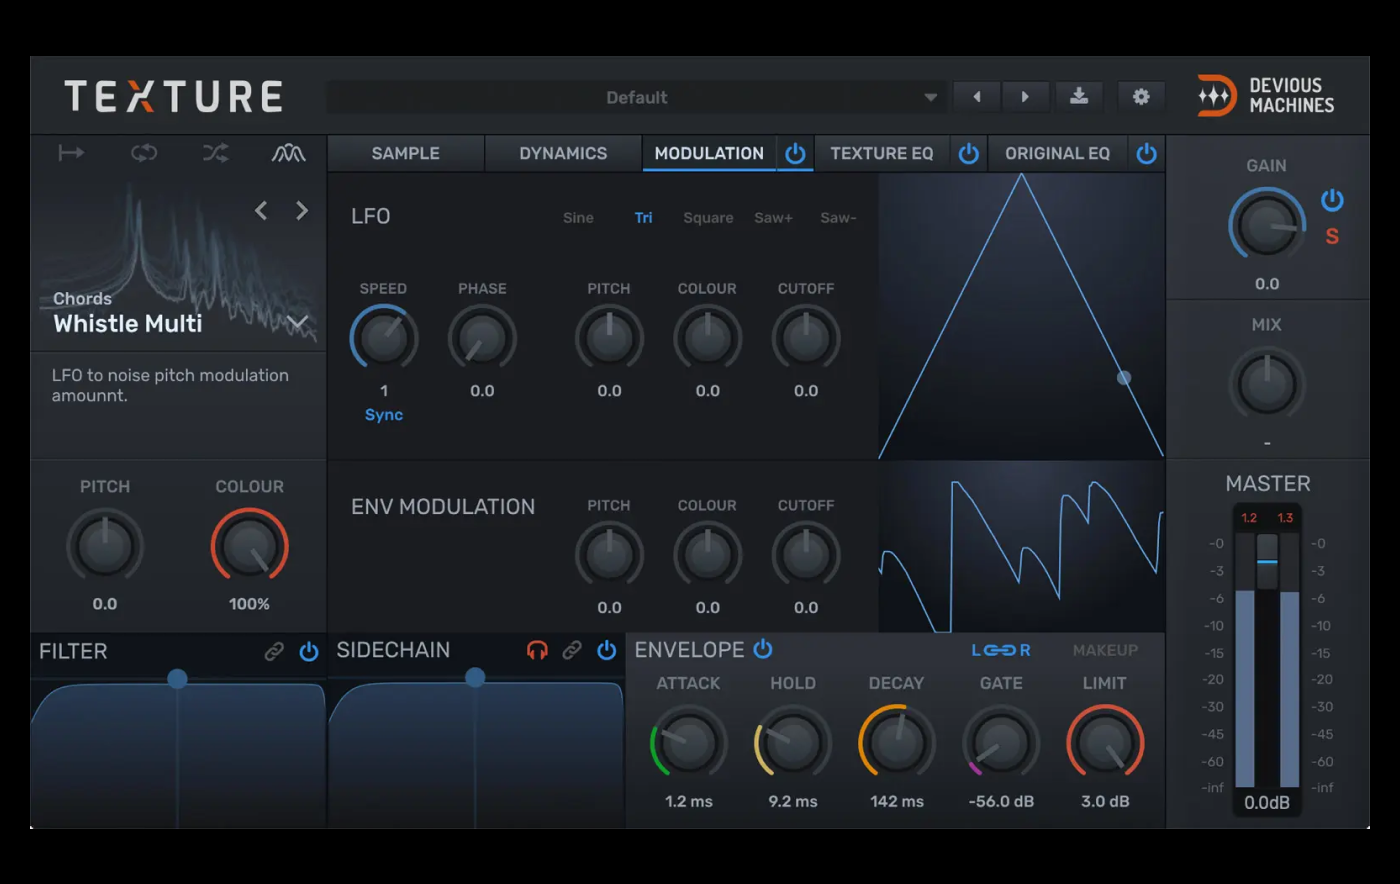Toggle the Sidechain power button
Screen dimensions: 1400x884
[x=607, y=651]
